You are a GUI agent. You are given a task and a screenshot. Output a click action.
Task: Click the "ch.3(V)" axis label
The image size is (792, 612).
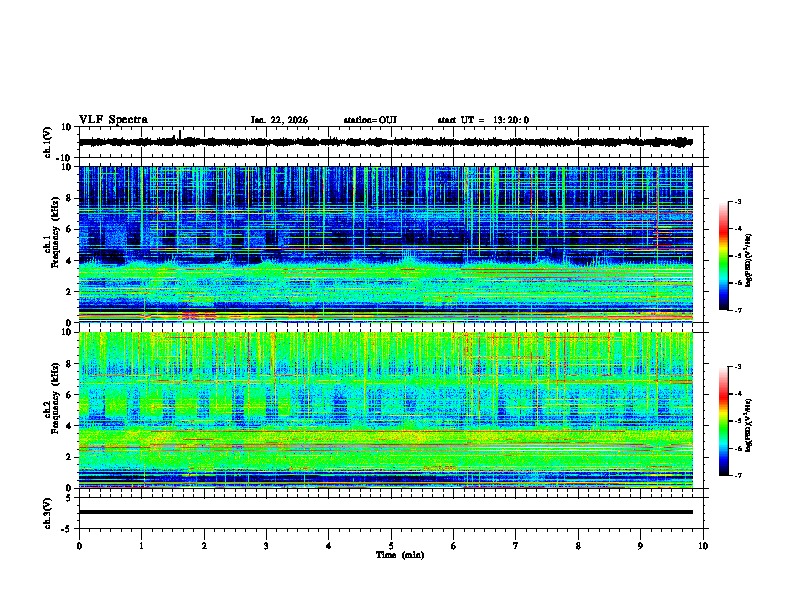point(48,513)
